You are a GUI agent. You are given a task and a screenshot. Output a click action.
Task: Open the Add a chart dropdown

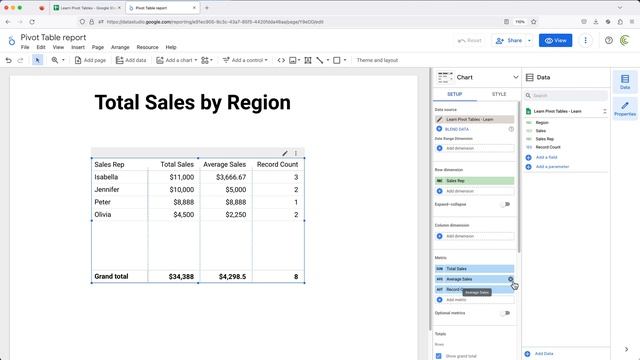point(176,60)
